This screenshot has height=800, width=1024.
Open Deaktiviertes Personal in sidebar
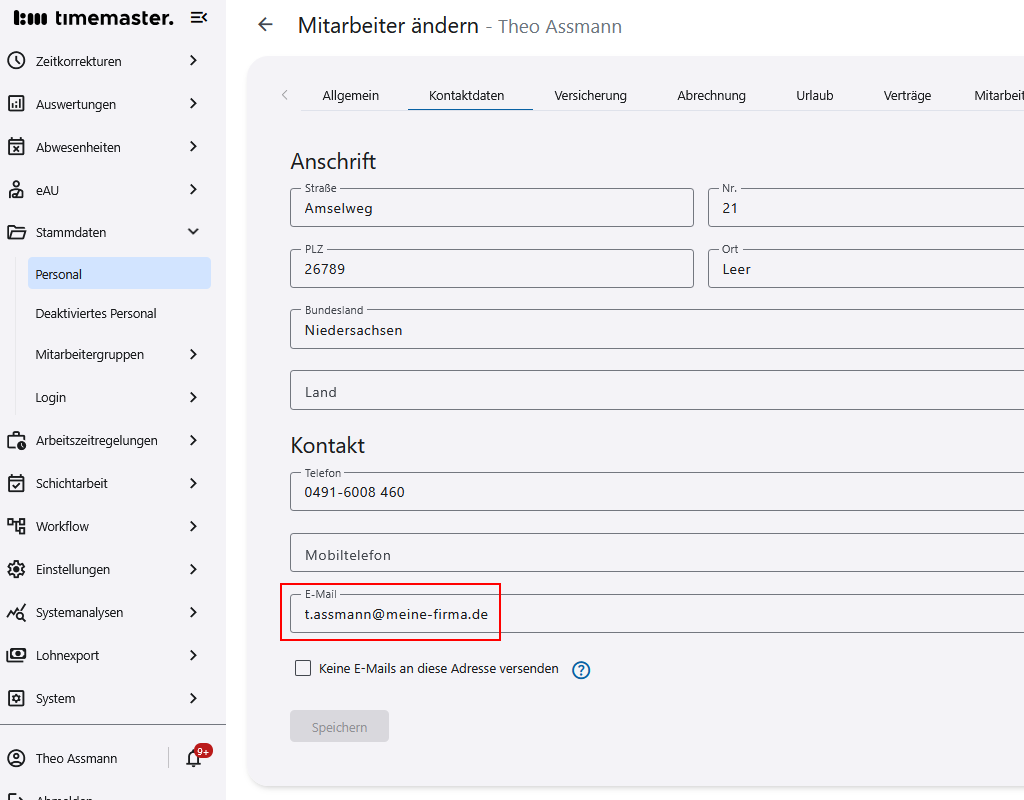pos(96,313)
